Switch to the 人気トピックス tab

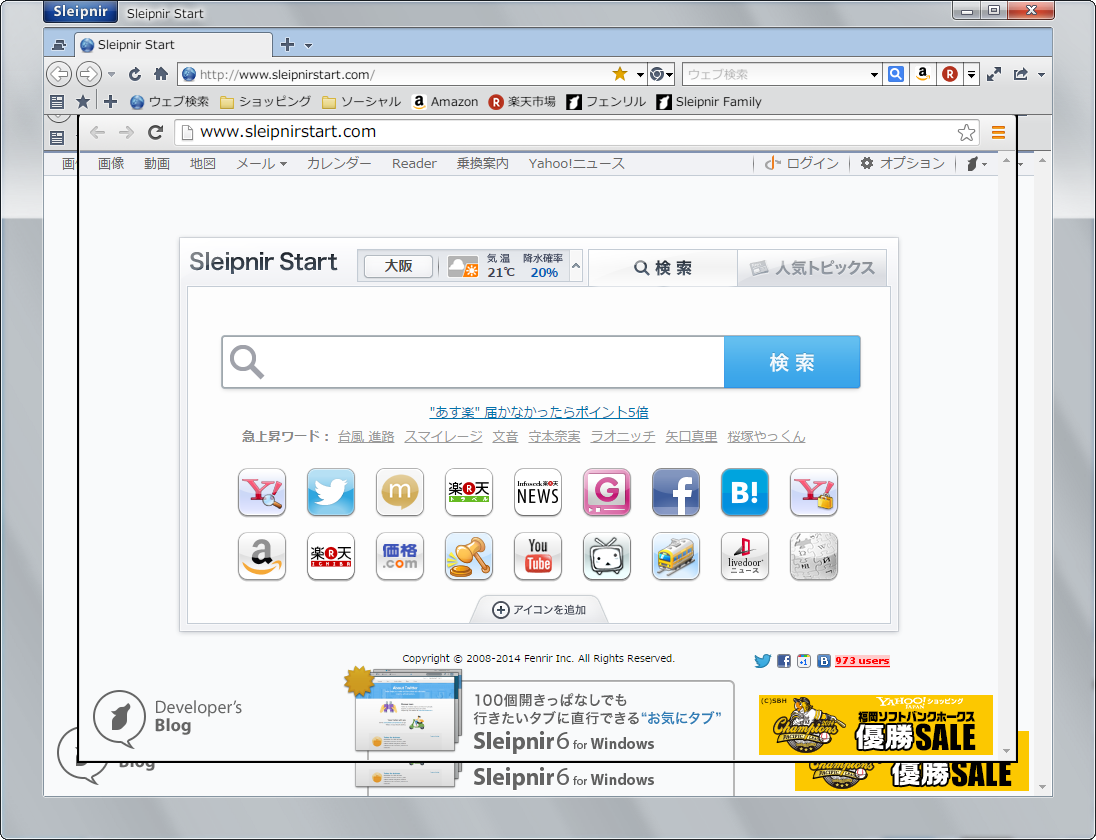(x=812, y=268)
